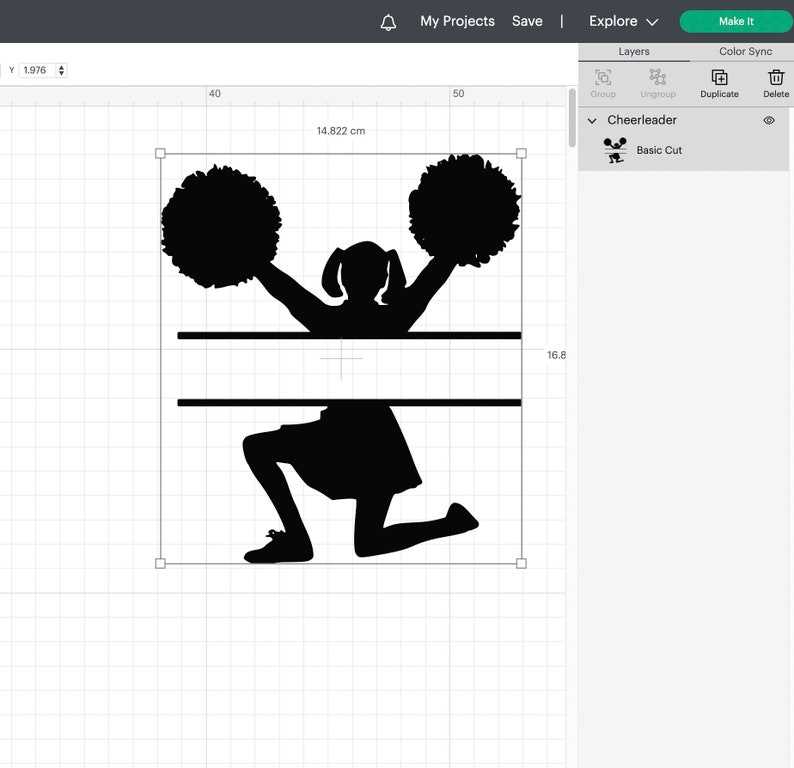Viewport: 794px width, 768px height.
Task: Click the bottom-right selection handle
Action: [521, 563]
